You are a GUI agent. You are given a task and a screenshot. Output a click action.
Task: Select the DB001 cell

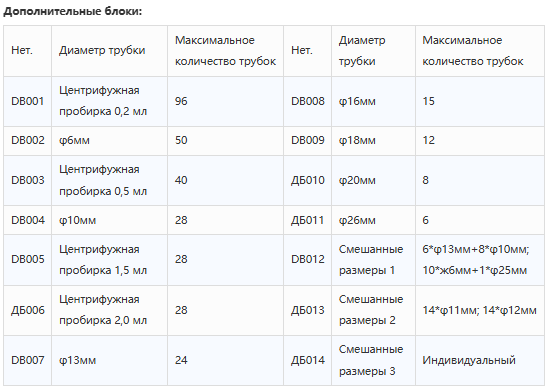[x=28, y=101]
